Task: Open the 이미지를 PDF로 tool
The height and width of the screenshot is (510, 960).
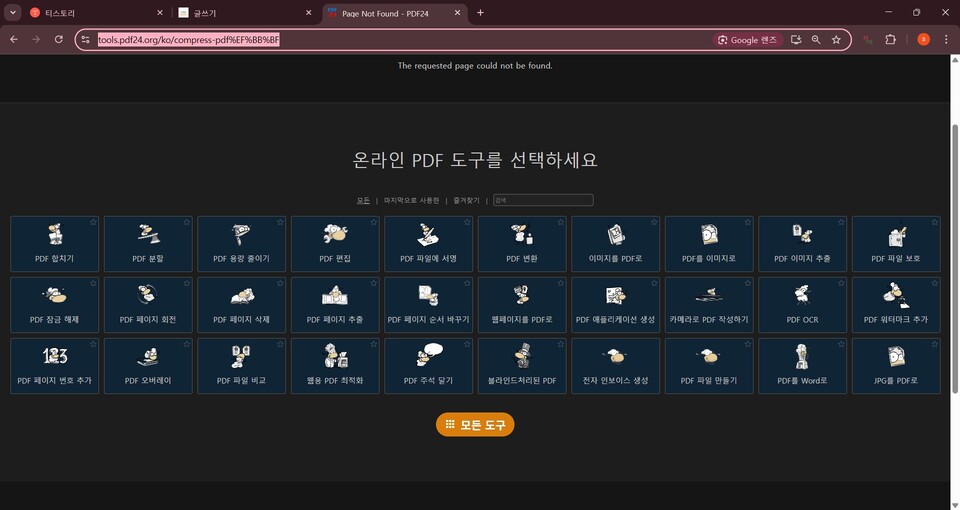Action: 615,244
